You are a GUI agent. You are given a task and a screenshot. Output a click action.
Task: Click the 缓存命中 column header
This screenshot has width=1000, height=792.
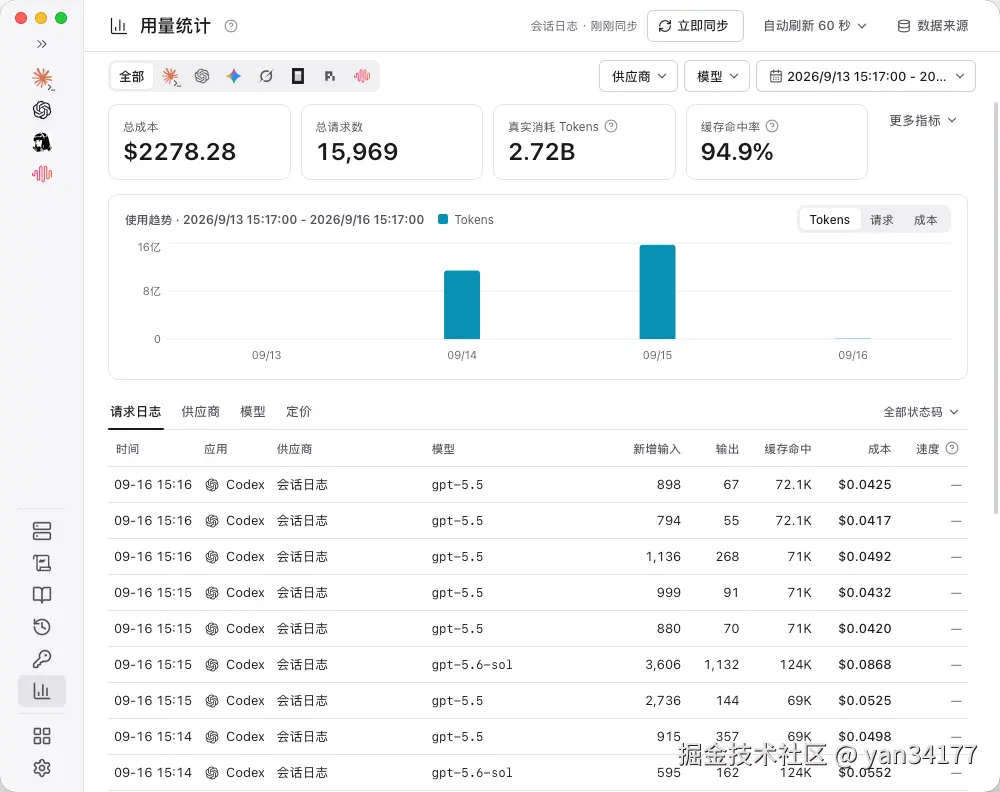click(x=788, y=449)
